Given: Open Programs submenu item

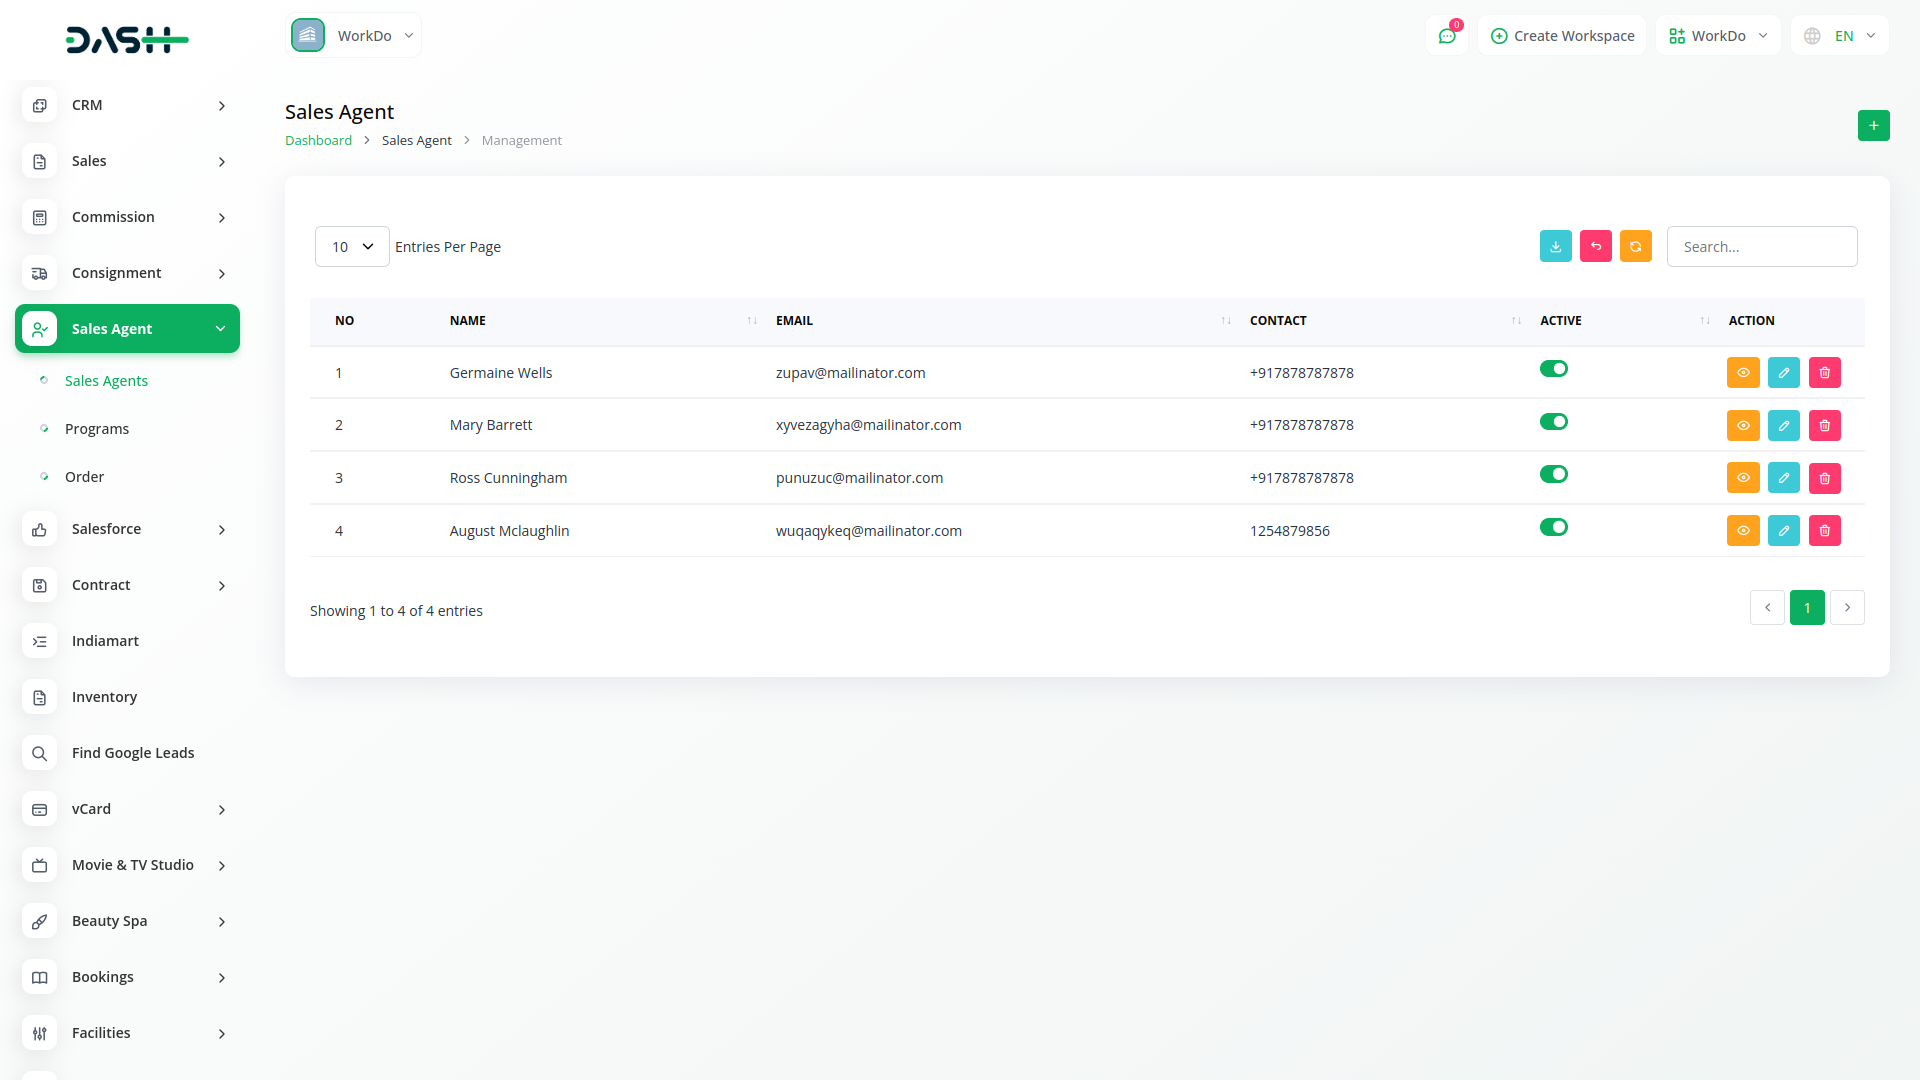Looking at the screenshot, I should click(x=97, y=429).
